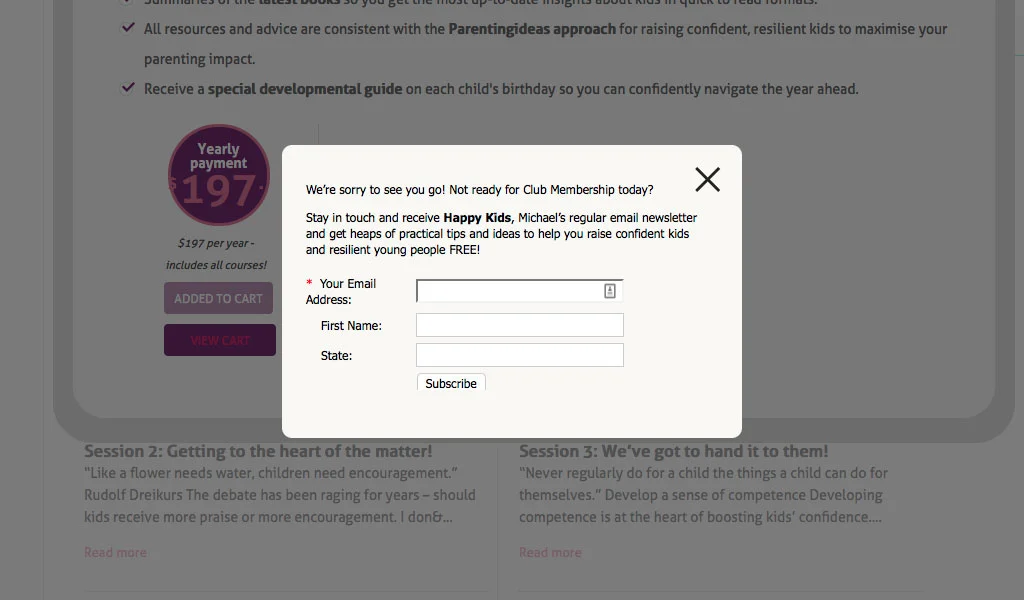This screenshot has height=600, width=1024.
Task: Click the Added to Cart button
Action: [218, 298]
